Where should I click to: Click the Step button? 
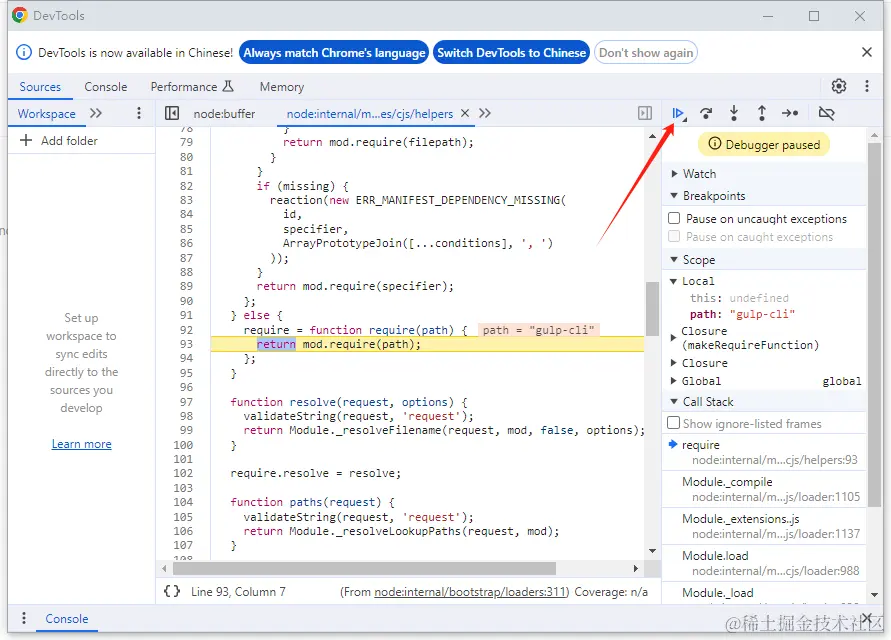790,114
